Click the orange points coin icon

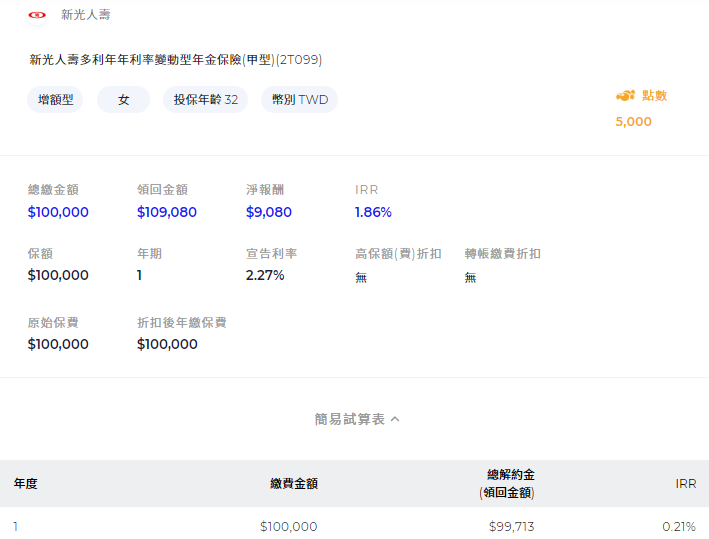click(x=625, y=95)
